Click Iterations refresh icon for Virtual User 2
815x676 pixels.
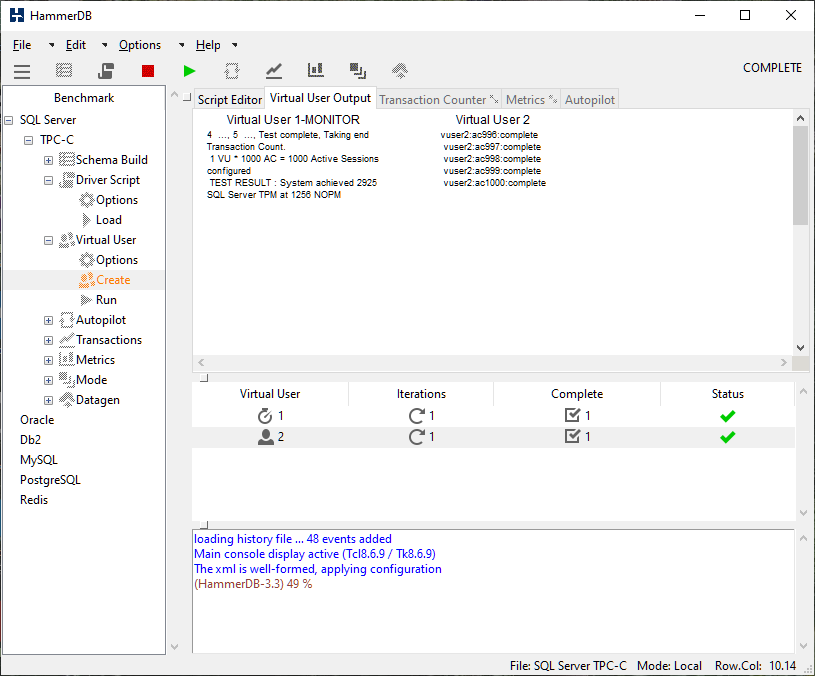pyautogui.click(x=416, y=437)
